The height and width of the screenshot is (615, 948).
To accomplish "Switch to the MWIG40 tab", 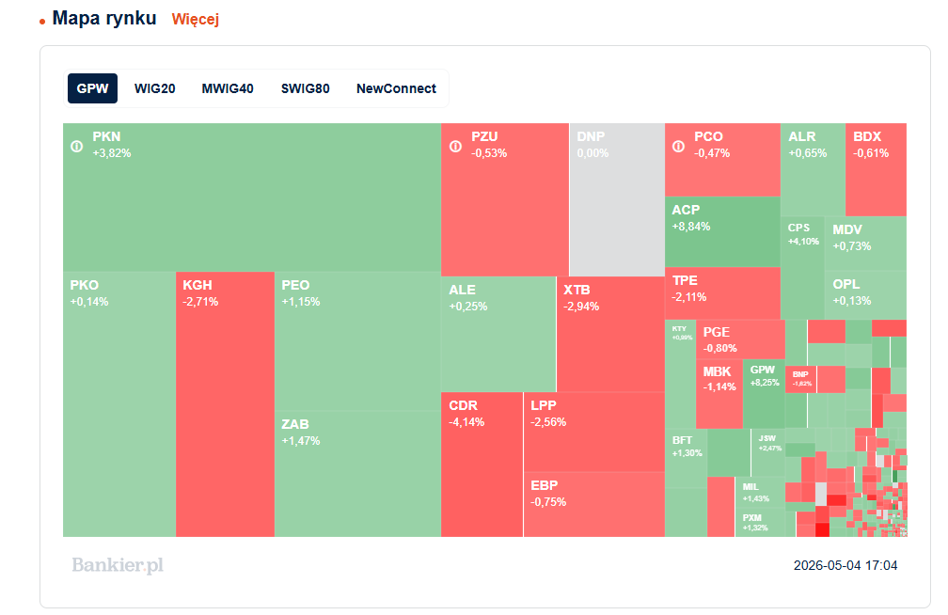I will pyautogui.click(x=227, y=88).
